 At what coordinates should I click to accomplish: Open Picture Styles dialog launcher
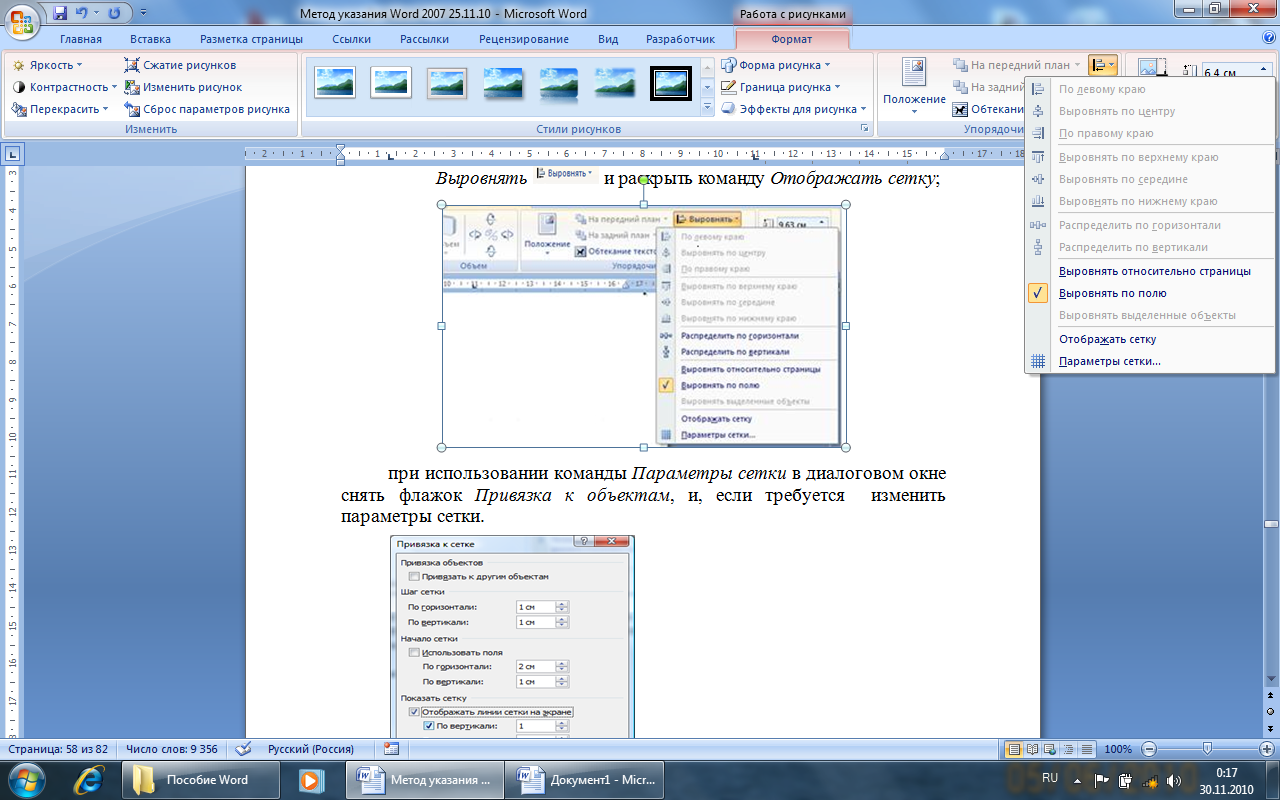click(864, 129)
